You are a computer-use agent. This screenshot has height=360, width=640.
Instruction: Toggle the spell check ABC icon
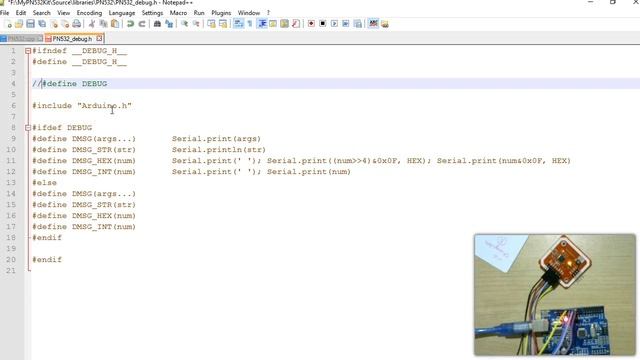pyautogui.click(x=373, y=24)
